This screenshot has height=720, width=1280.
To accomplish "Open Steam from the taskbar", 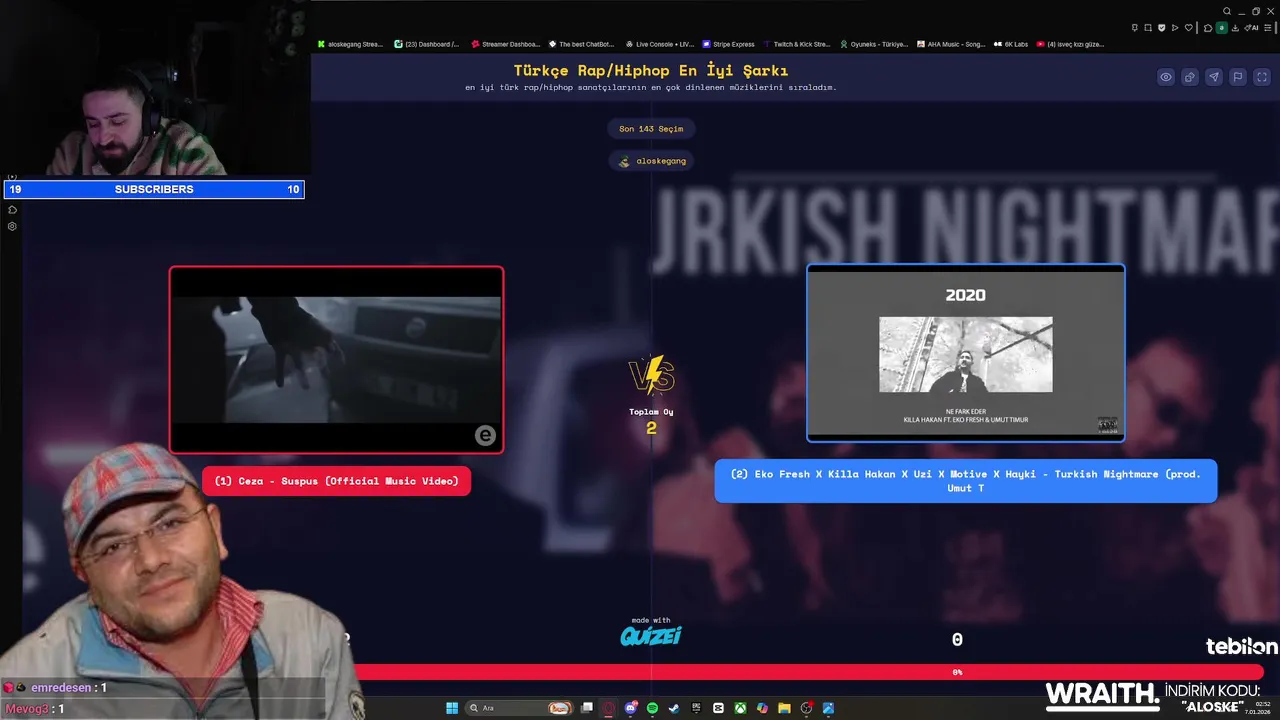I will tap(674, 708).
